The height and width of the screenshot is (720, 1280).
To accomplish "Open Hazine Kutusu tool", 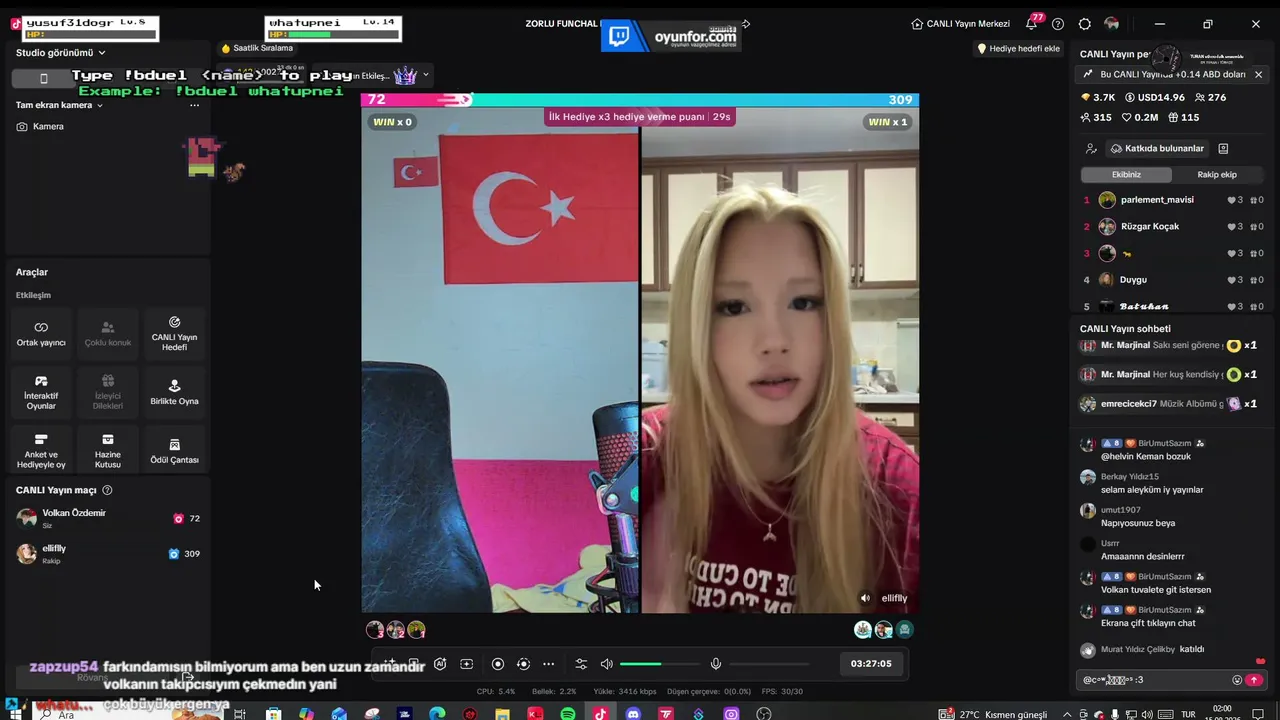I will tap(108, 451).
